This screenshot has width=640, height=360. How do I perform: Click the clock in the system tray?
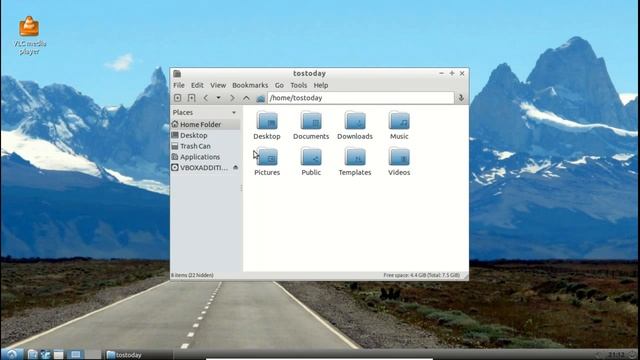[x=616, y=355]
